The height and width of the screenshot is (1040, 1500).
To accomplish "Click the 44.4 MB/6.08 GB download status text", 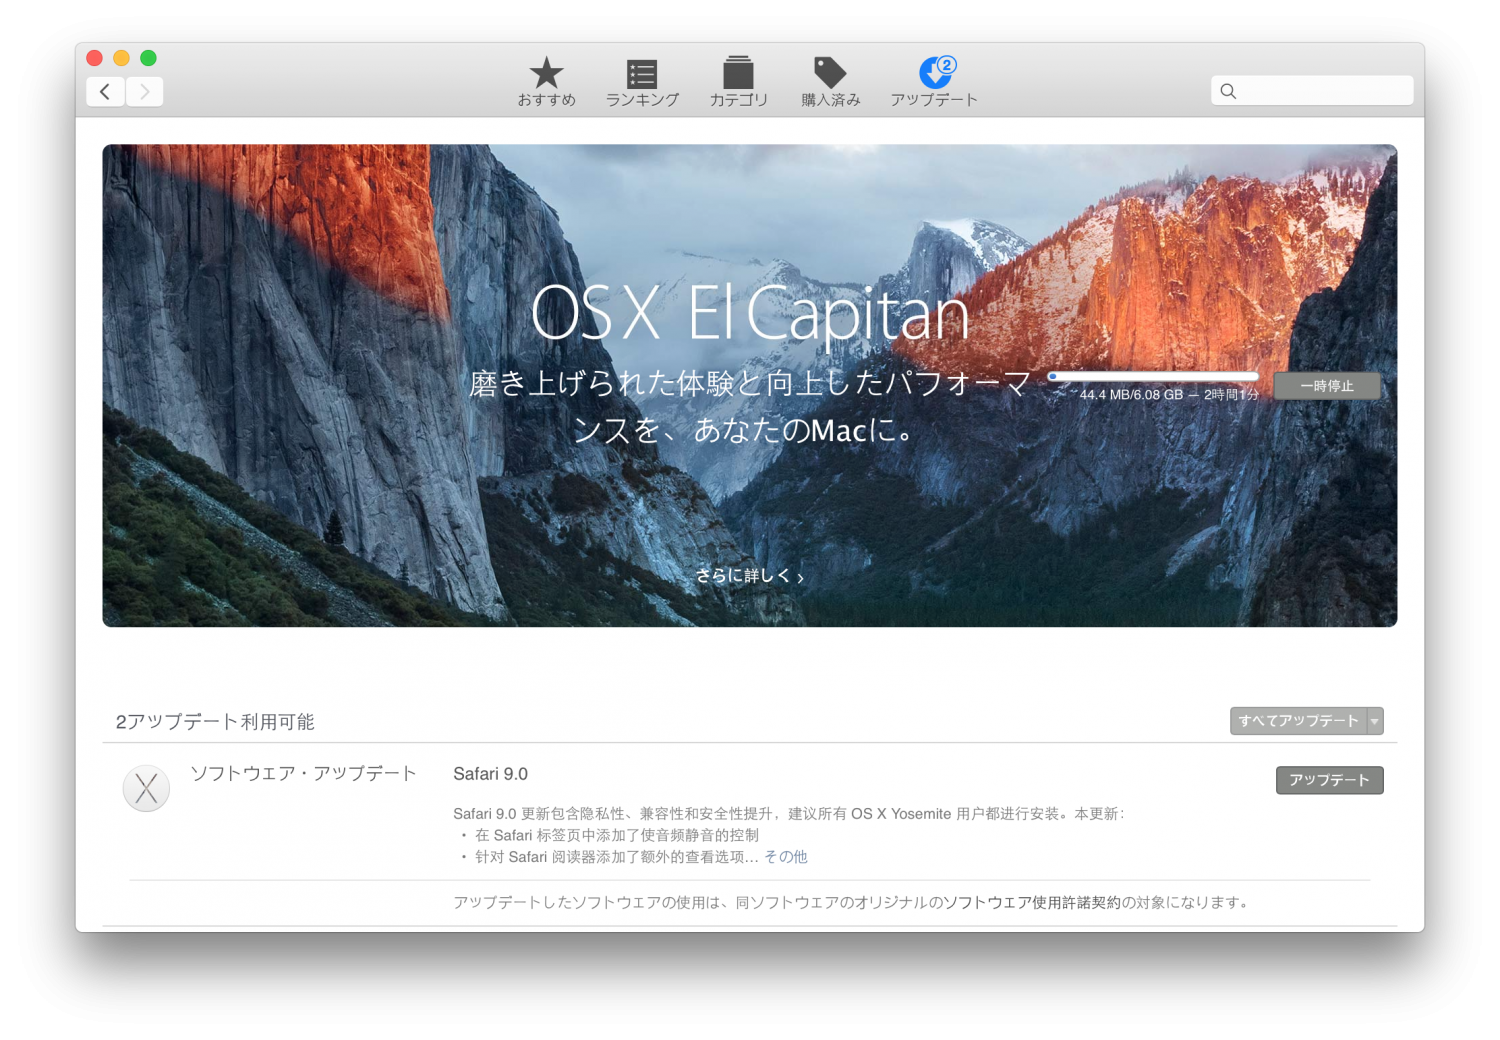I will [x=1169, y=395].
